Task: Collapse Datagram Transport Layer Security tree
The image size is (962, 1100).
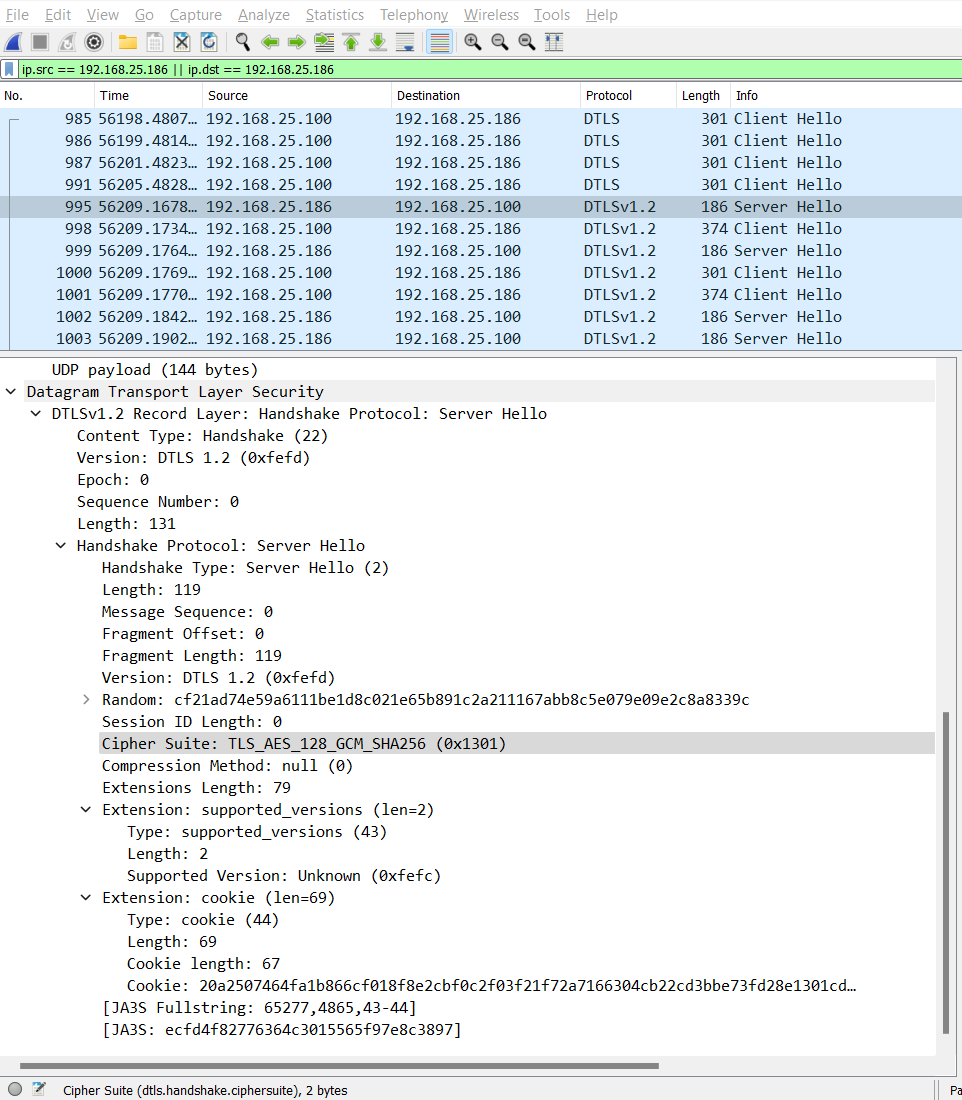Action: click(x=11, y=391)
